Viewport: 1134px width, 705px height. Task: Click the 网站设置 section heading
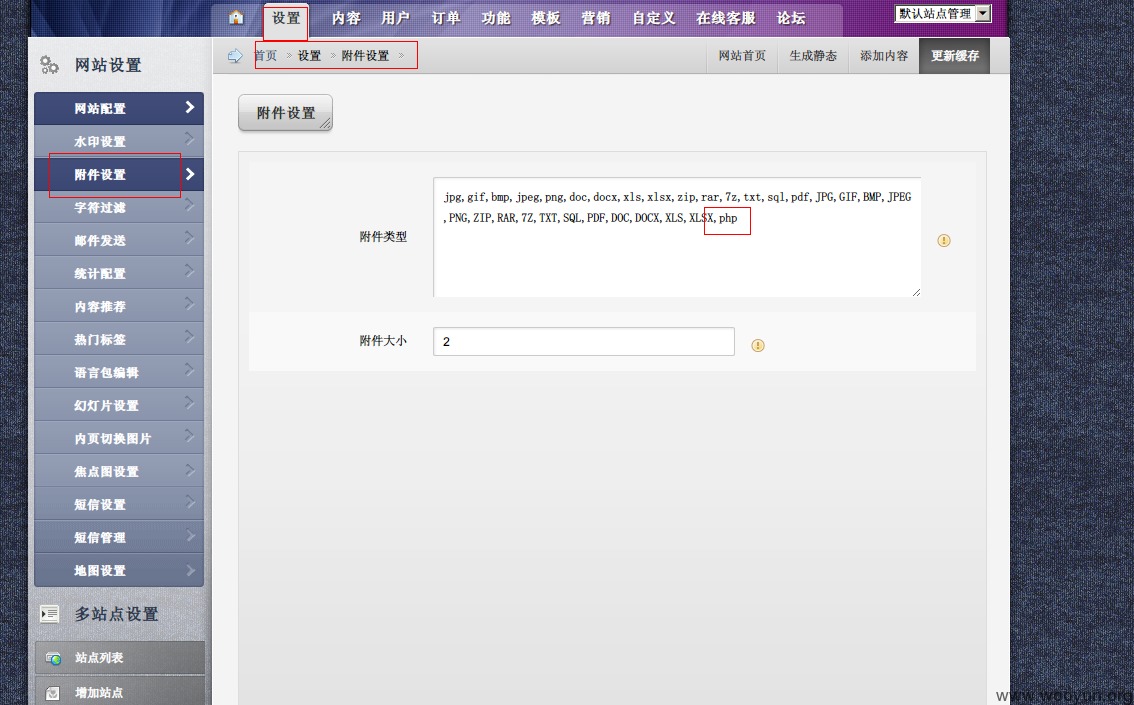click(108, 65)
